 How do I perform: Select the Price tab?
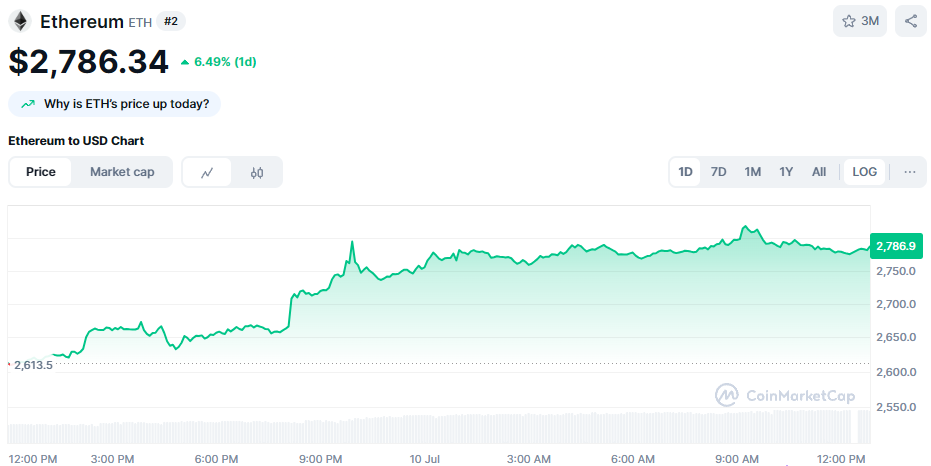click(x=40, y=172)
